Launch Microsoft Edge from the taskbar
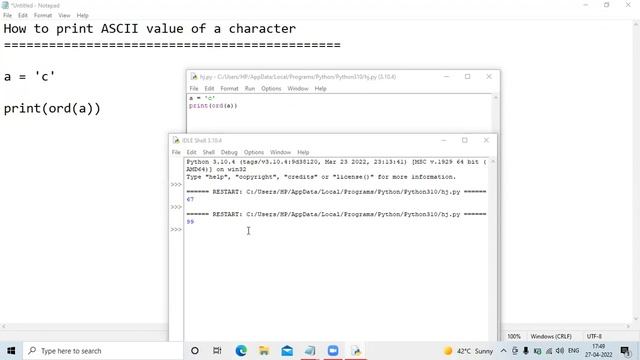 tap(241, 351)
